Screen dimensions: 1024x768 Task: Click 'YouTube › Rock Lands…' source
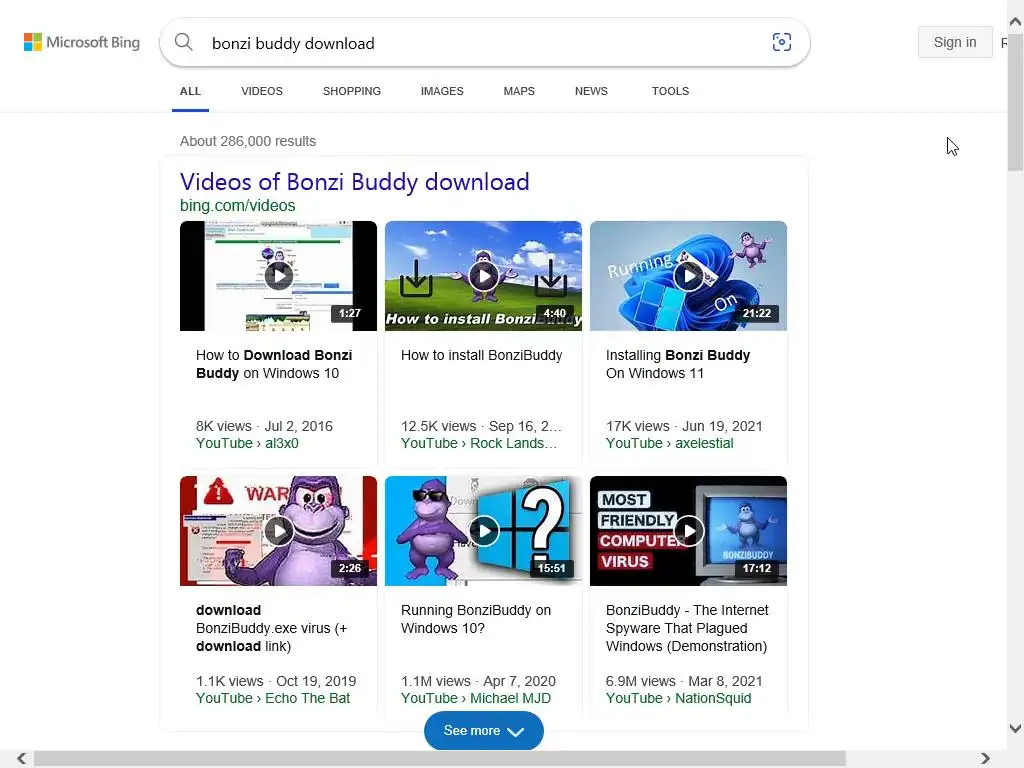tap(479, 443)
